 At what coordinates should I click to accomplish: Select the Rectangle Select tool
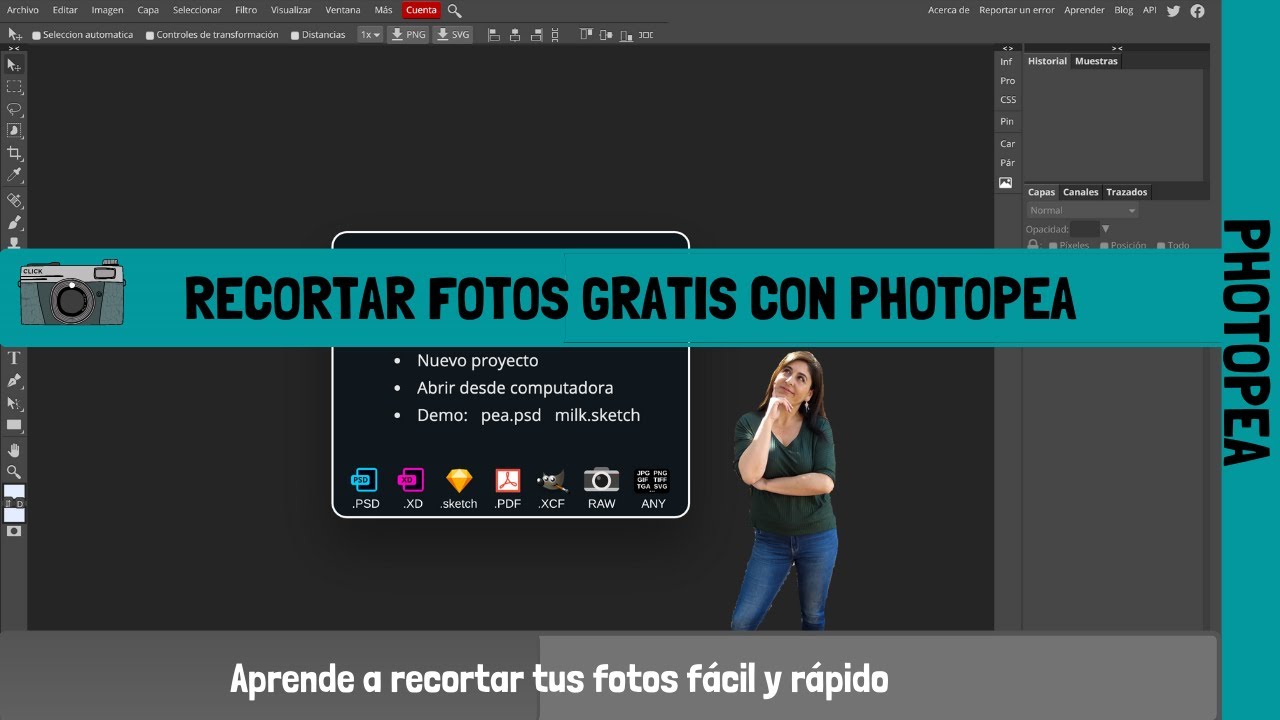14,87
